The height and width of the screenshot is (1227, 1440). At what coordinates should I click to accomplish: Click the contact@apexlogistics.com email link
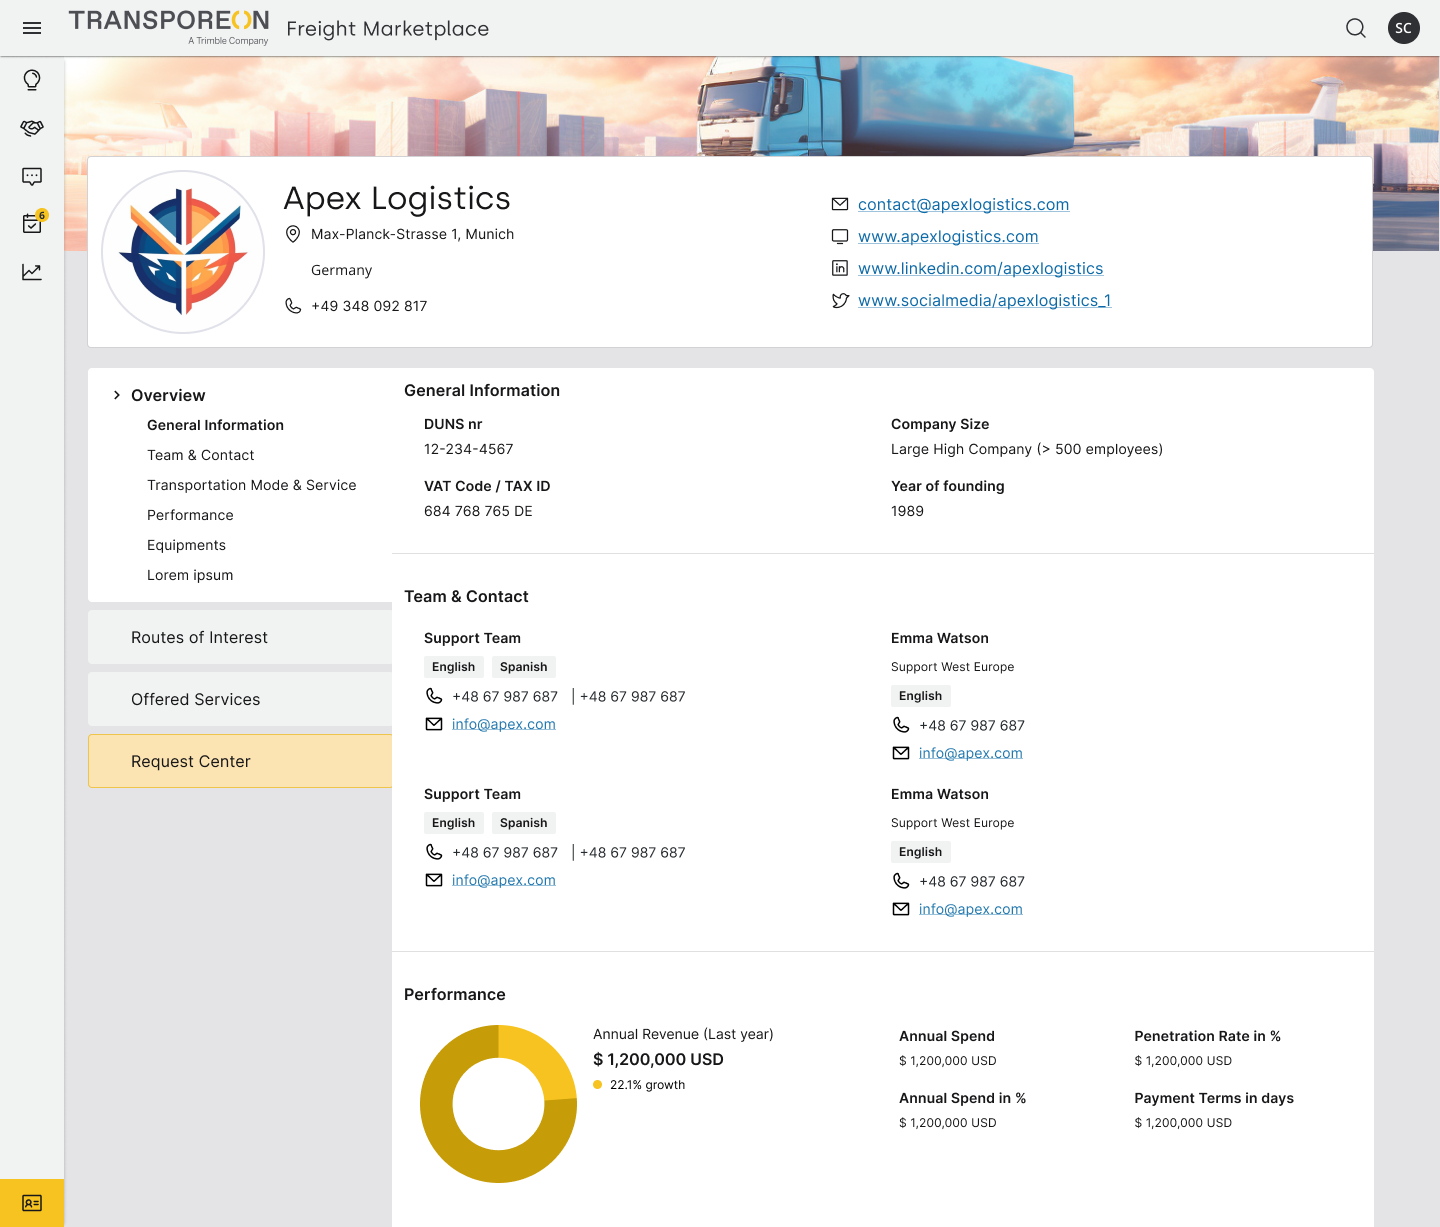[963, 205]
